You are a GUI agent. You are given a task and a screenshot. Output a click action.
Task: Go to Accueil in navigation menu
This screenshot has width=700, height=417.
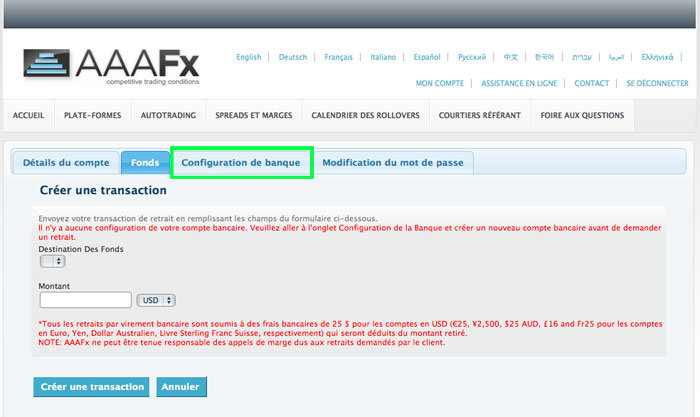[28, 115]
